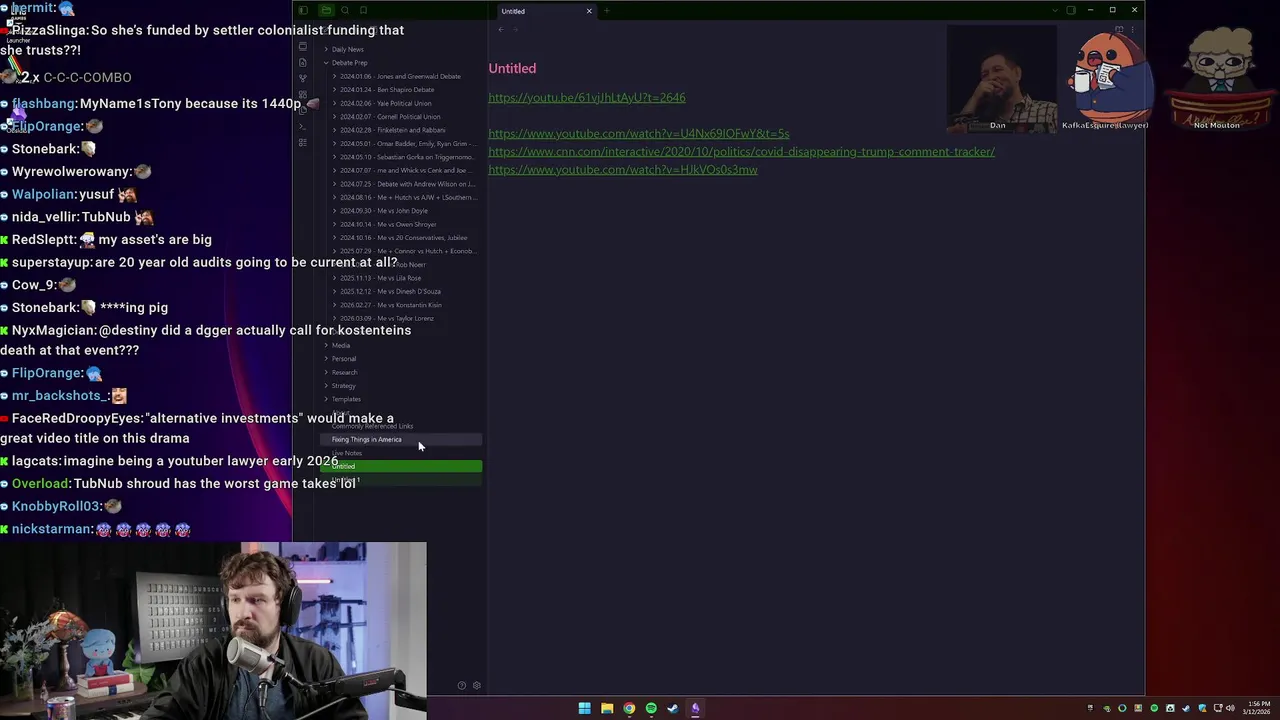Click the pink Untitled note title
Image resolution: width=1280 pixels, height=720 pixels.
pos(512,68)
